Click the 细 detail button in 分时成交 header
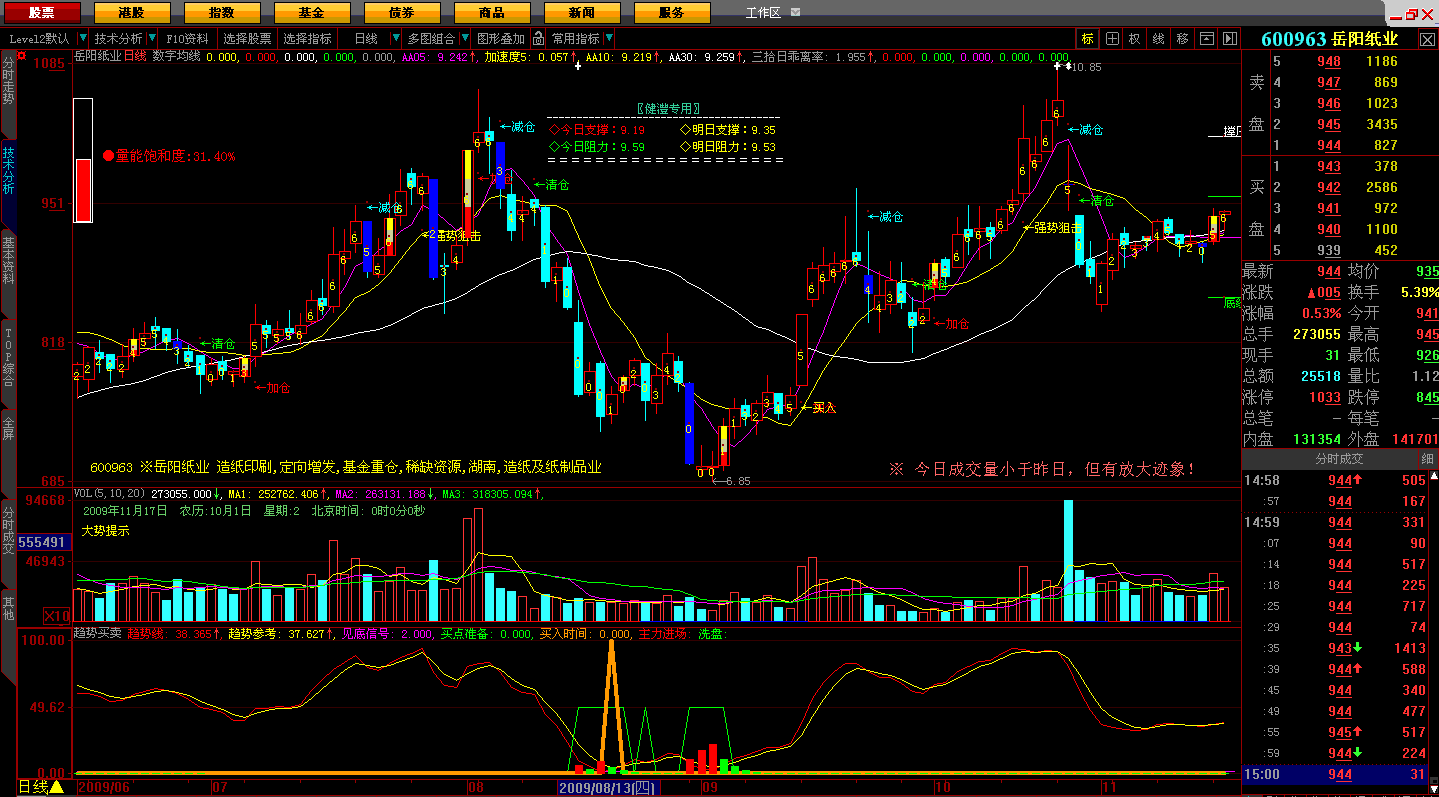Viewport: 1439px width, 797px height. [x=1427, y=459]
